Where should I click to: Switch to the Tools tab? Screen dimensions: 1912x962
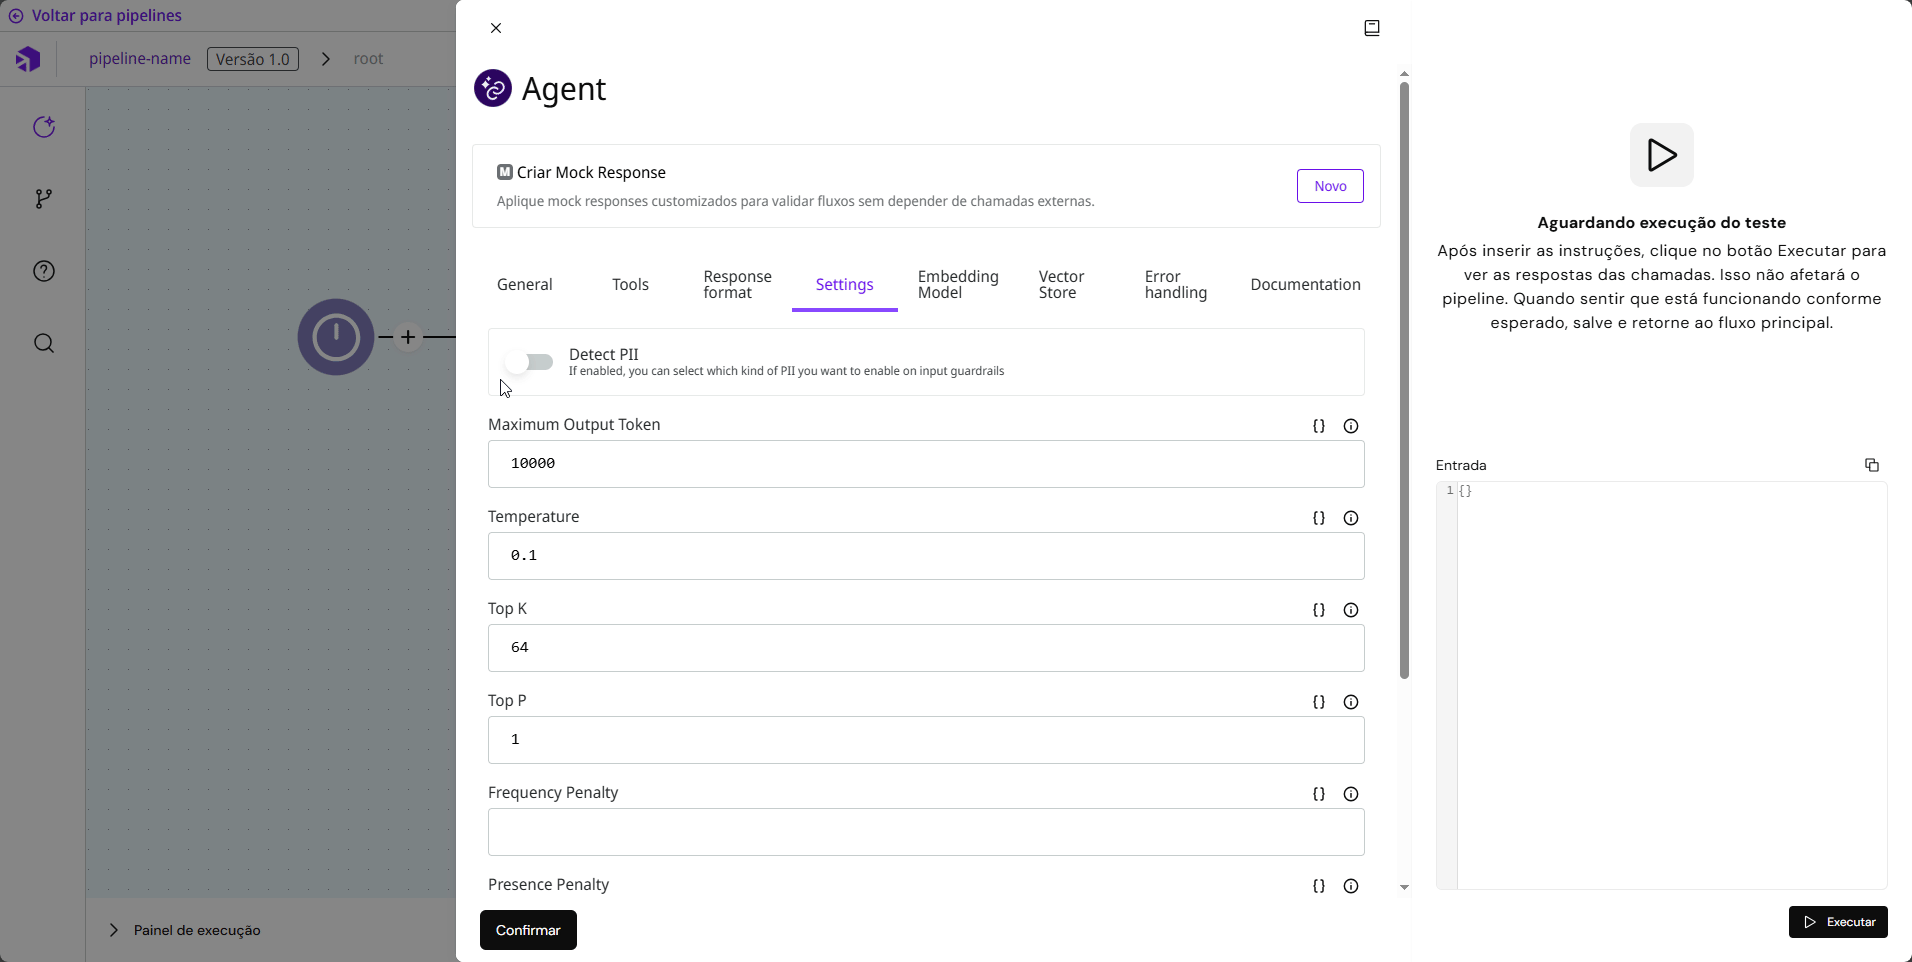coord(630,285)
